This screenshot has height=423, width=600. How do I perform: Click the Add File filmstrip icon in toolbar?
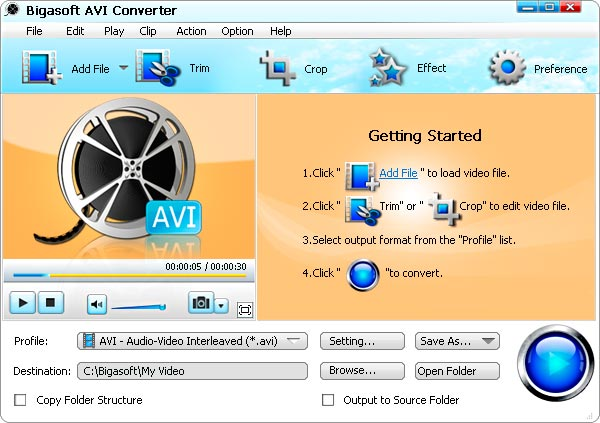[42, 67]
